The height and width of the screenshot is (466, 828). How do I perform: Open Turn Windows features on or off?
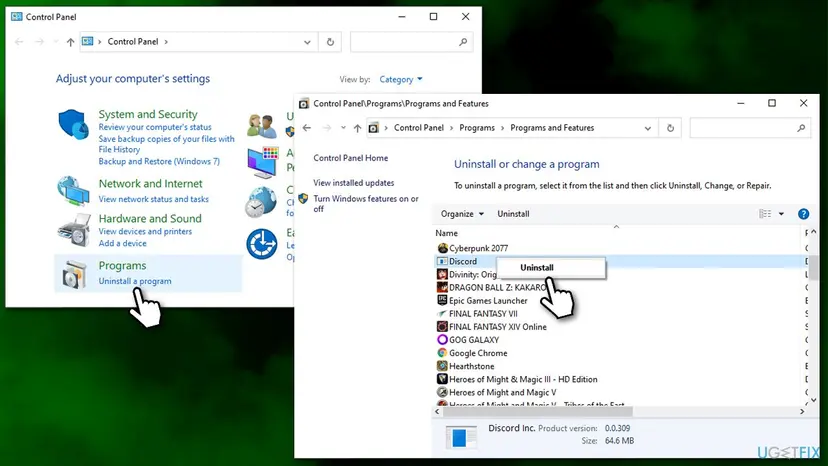[365, 204]
